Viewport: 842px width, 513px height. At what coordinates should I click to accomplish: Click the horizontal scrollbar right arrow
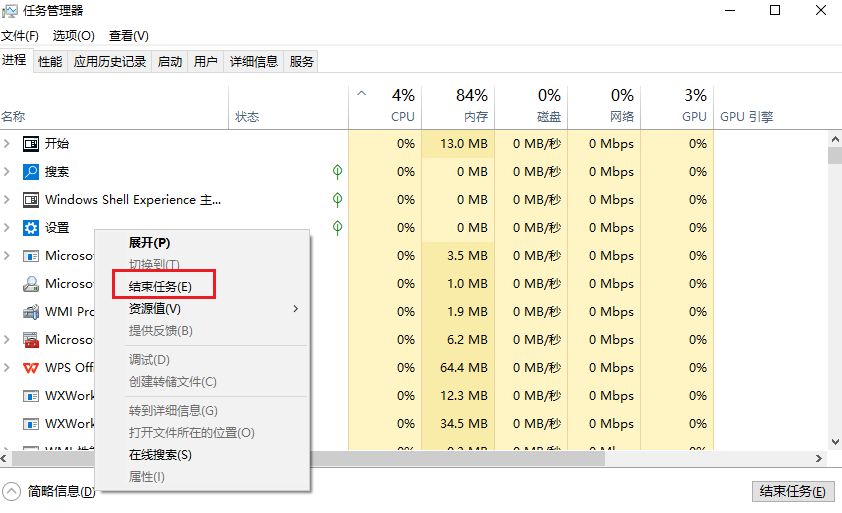(x=819, y=458)
